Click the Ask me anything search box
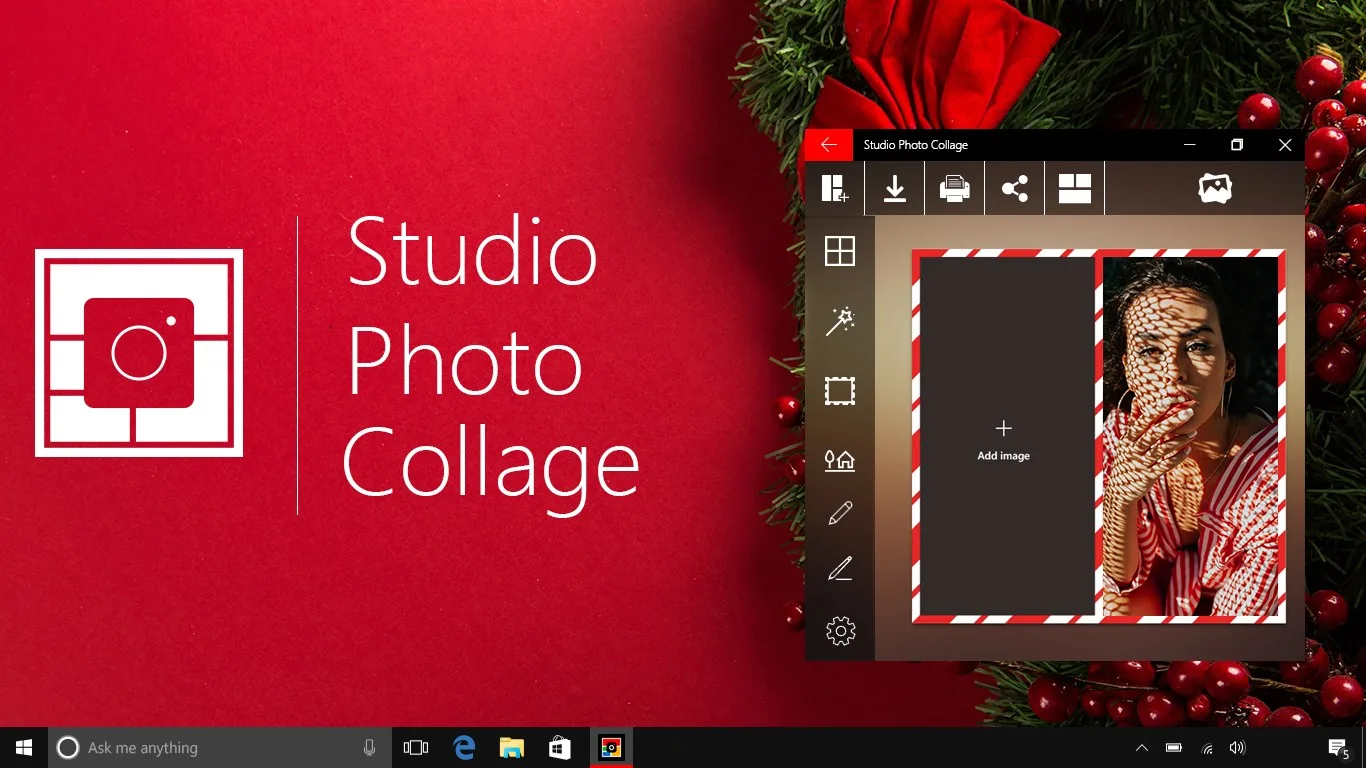The image size is (1366, 768). pyautogui.click(x=219, y=747)
